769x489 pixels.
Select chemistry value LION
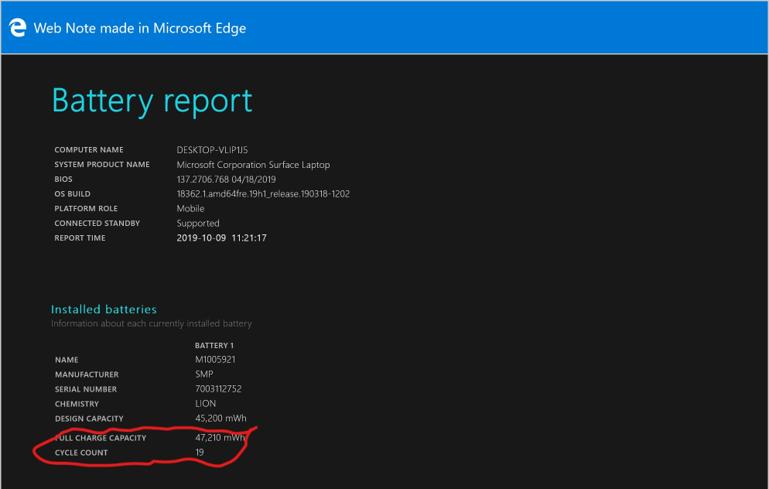pyautogui.click(x=205, y=404)
